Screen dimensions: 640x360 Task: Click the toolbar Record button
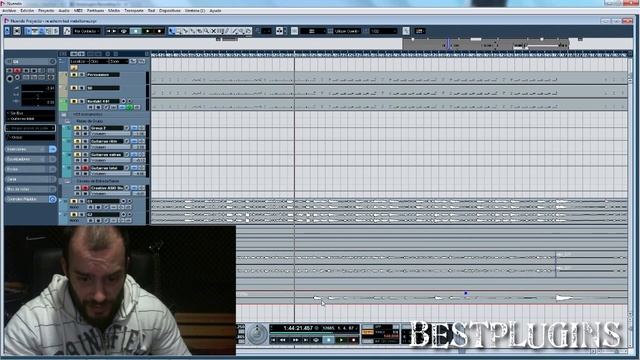click(x=159, y=31)
